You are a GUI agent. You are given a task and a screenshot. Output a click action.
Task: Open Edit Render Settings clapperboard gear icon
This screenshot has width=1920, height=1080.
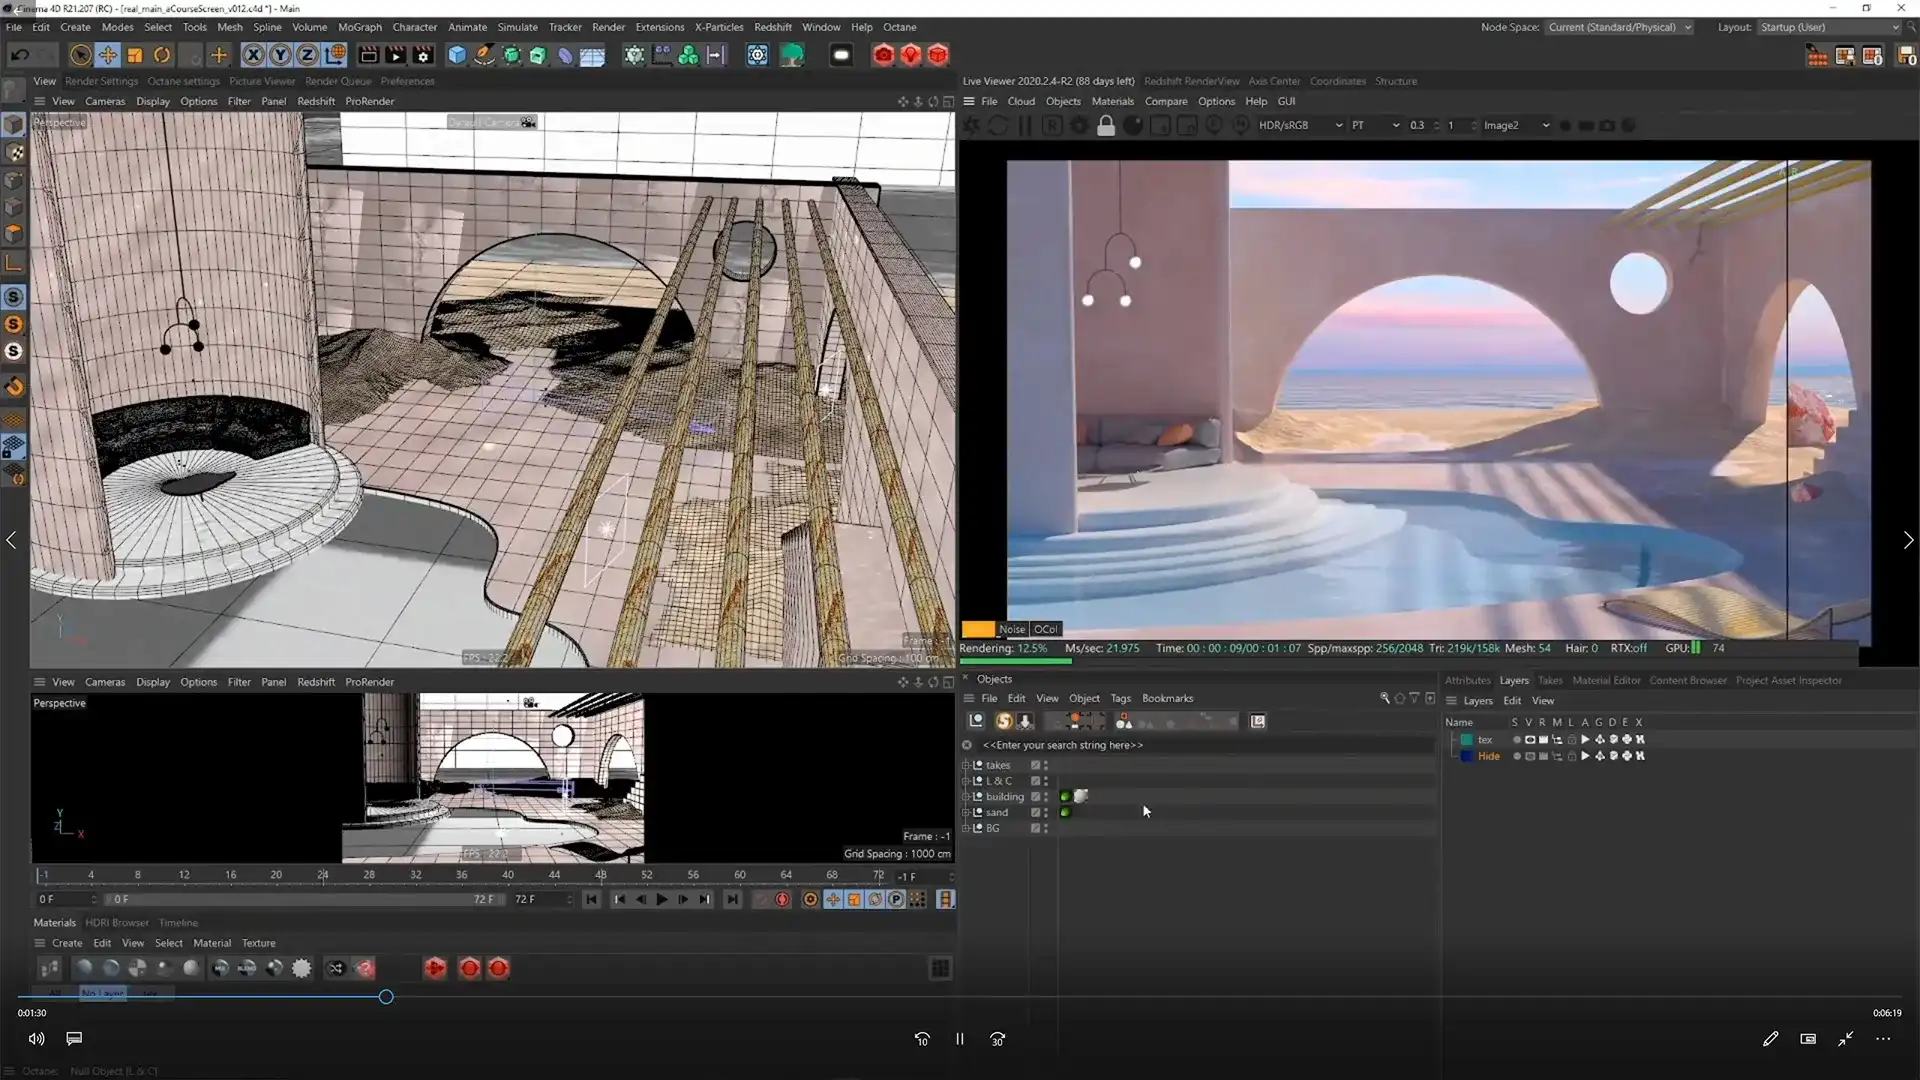pyautogui.click(x=423, y=55)
